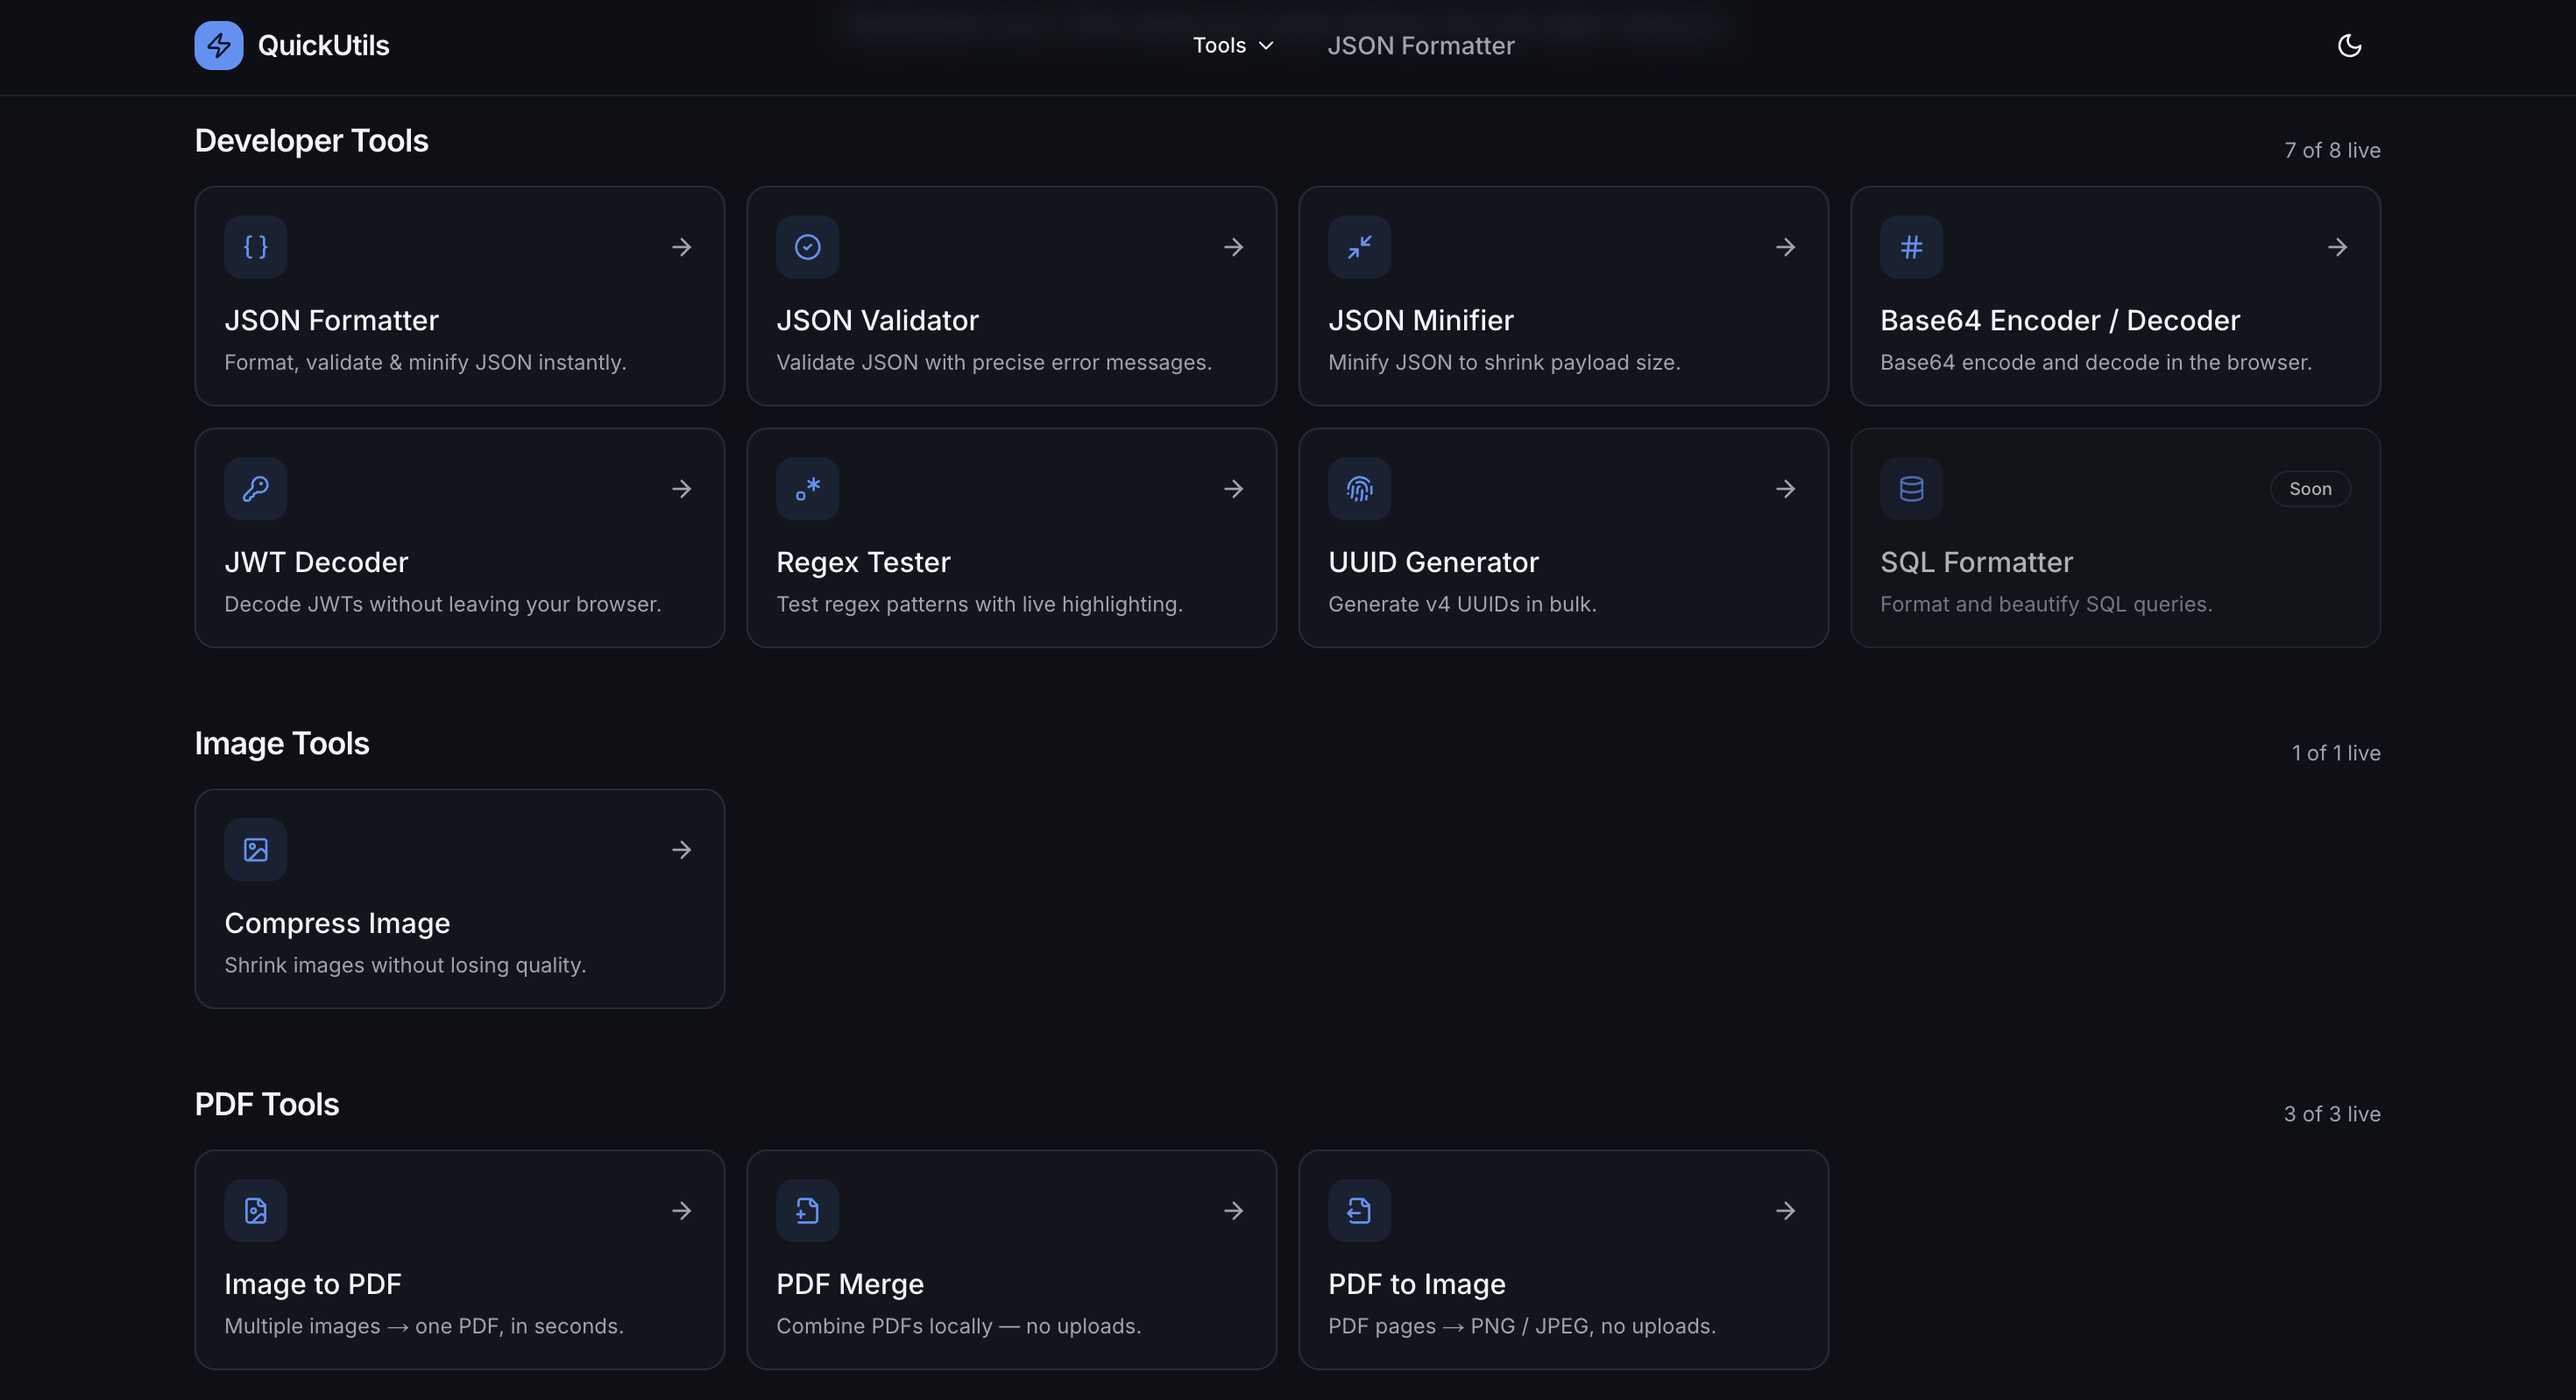Click 'Minify JSON to shrink payload size.' text
The image size is (2576, 1400).
pos(1504,362)
